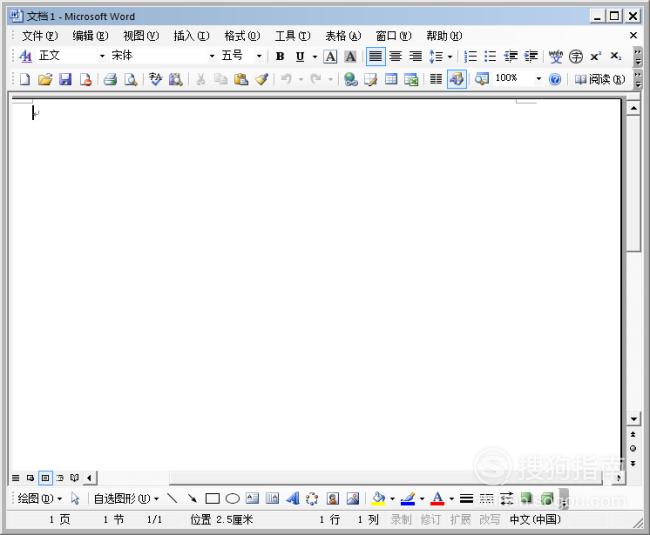
Task: Toggle the Drawing toolbar button
Action: 457,79
